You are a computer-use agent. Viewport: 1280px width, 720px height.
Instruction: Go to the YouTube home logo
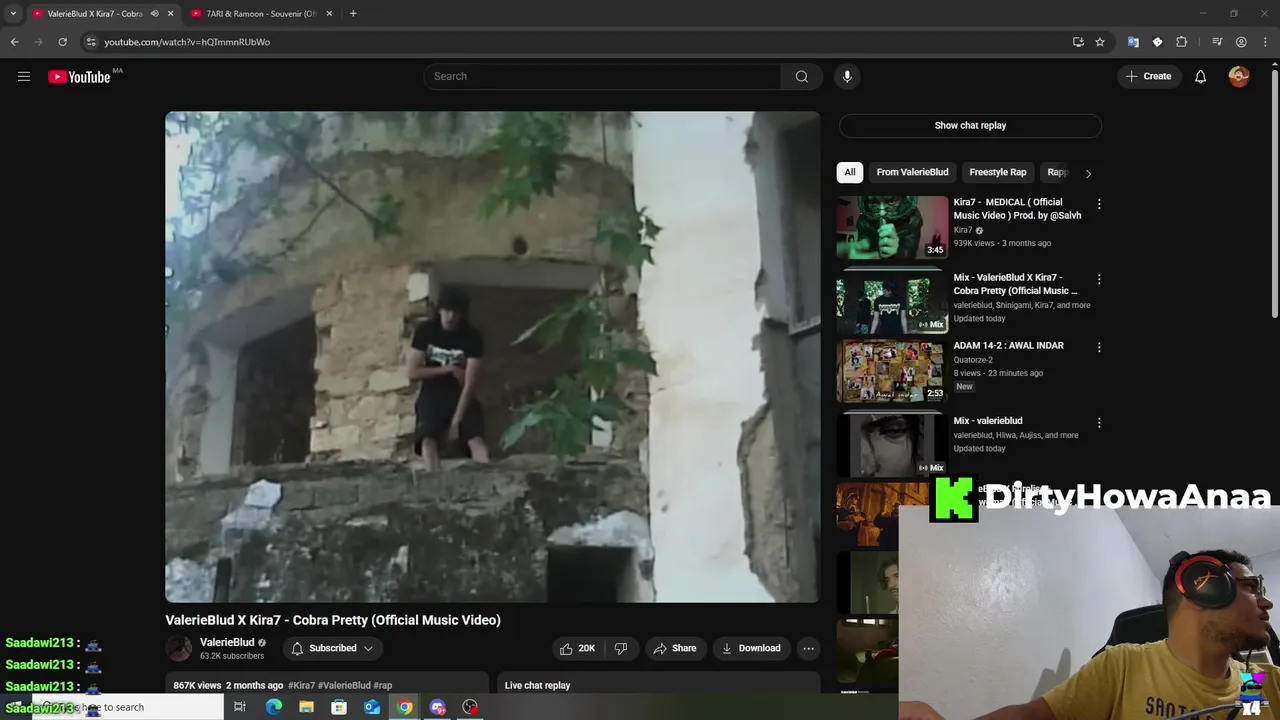[79, 77]
